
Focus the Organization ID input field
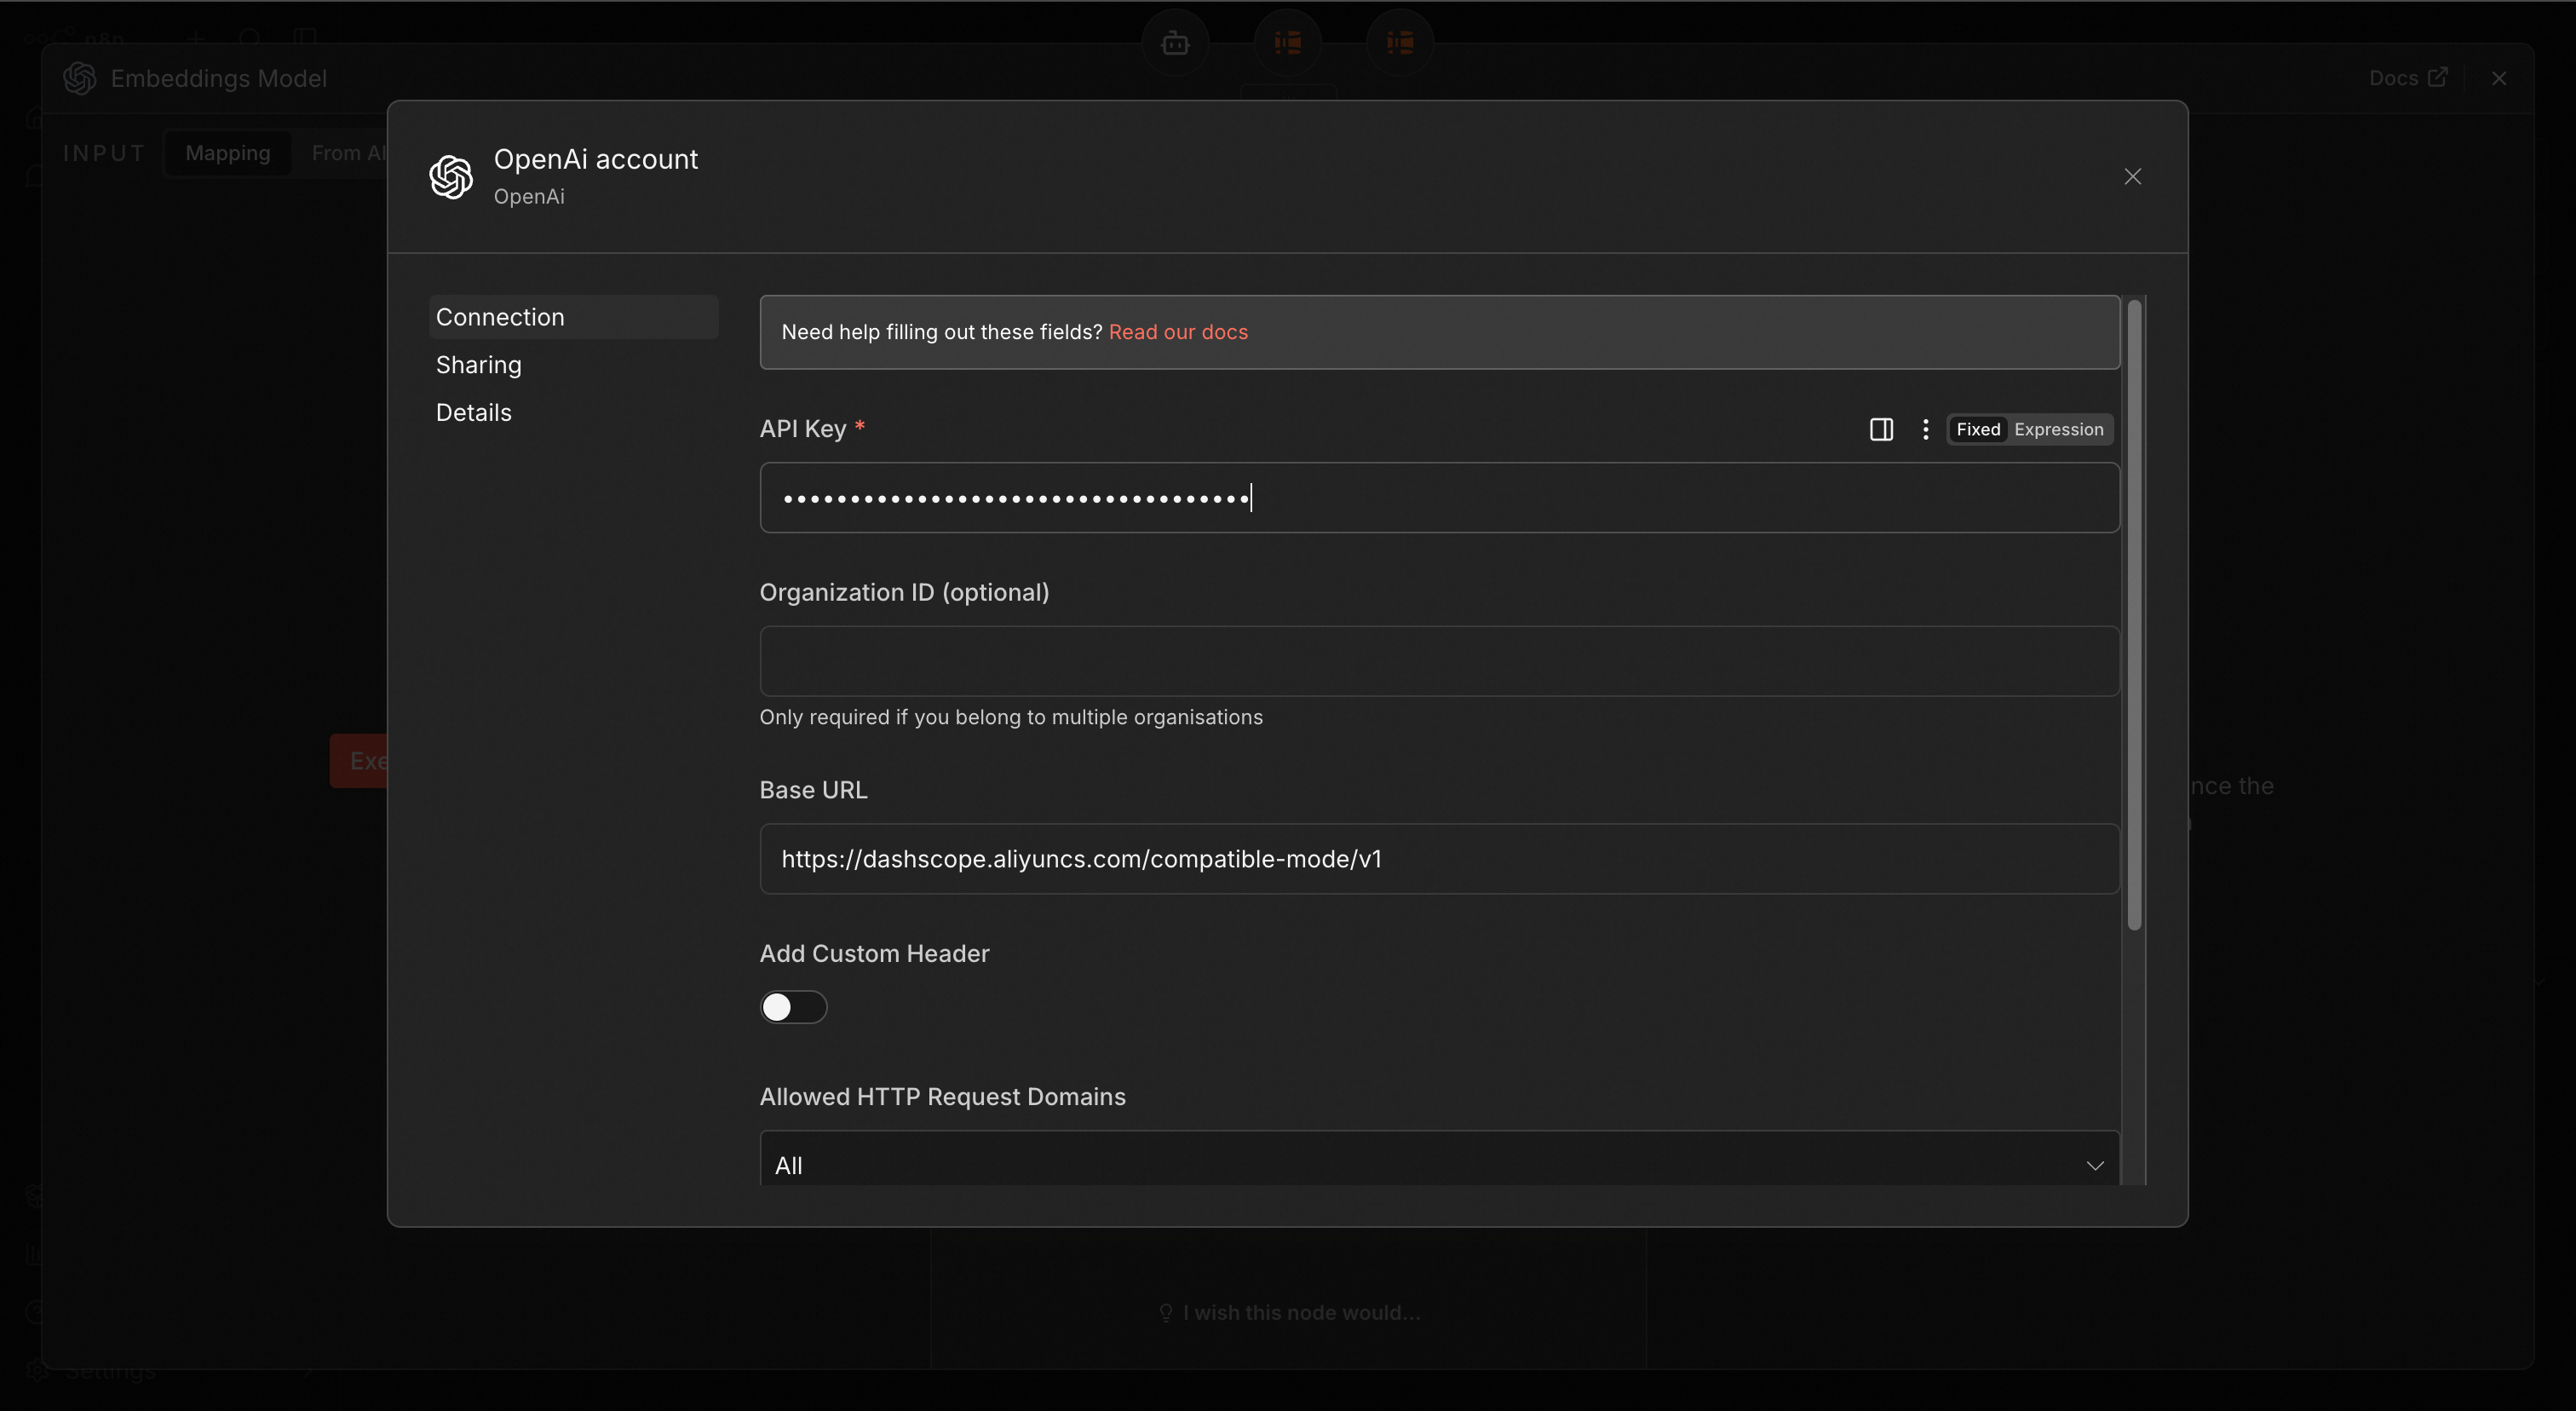click(1438, 661)
